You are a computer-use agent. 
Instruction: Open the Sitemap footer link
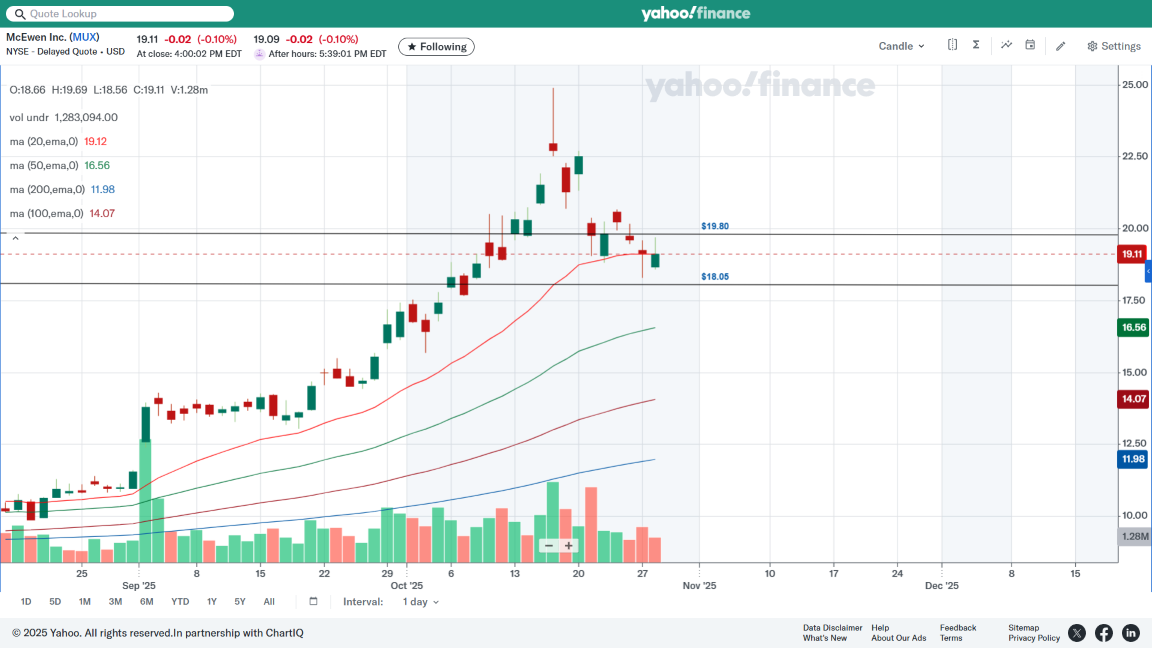(1023, 627)
